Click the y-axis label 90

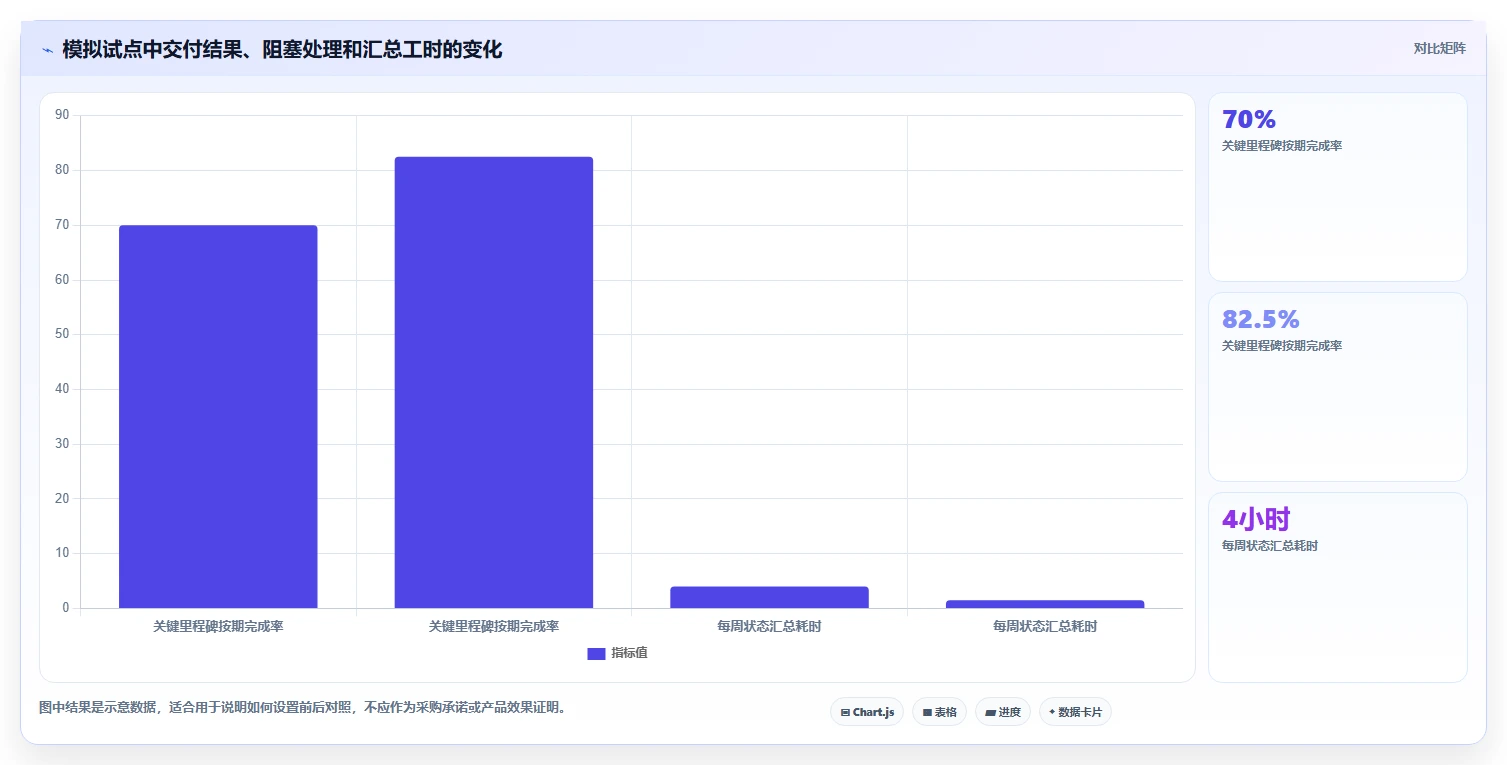[62, 115]
